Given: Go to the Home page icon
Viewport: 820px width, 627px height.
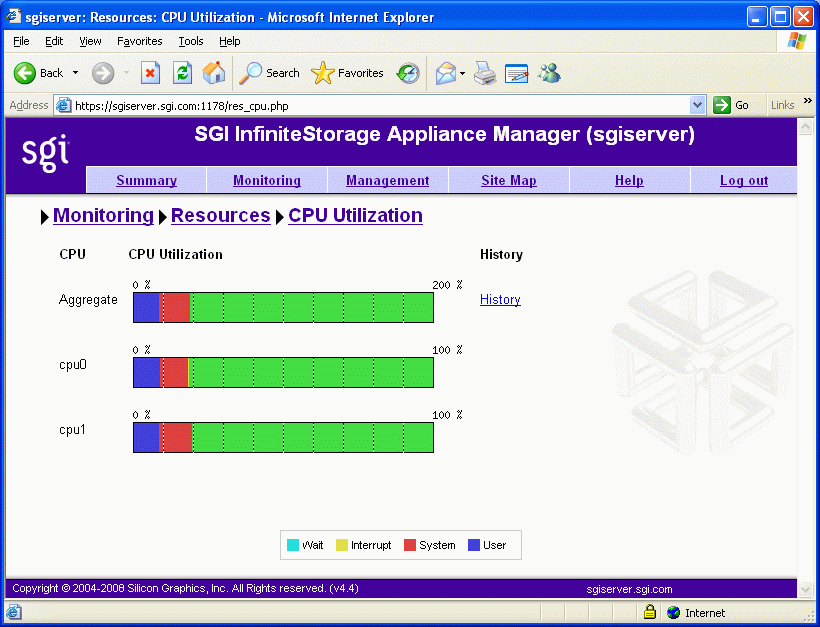Looking at the screenshot, I should click(213, 73).
